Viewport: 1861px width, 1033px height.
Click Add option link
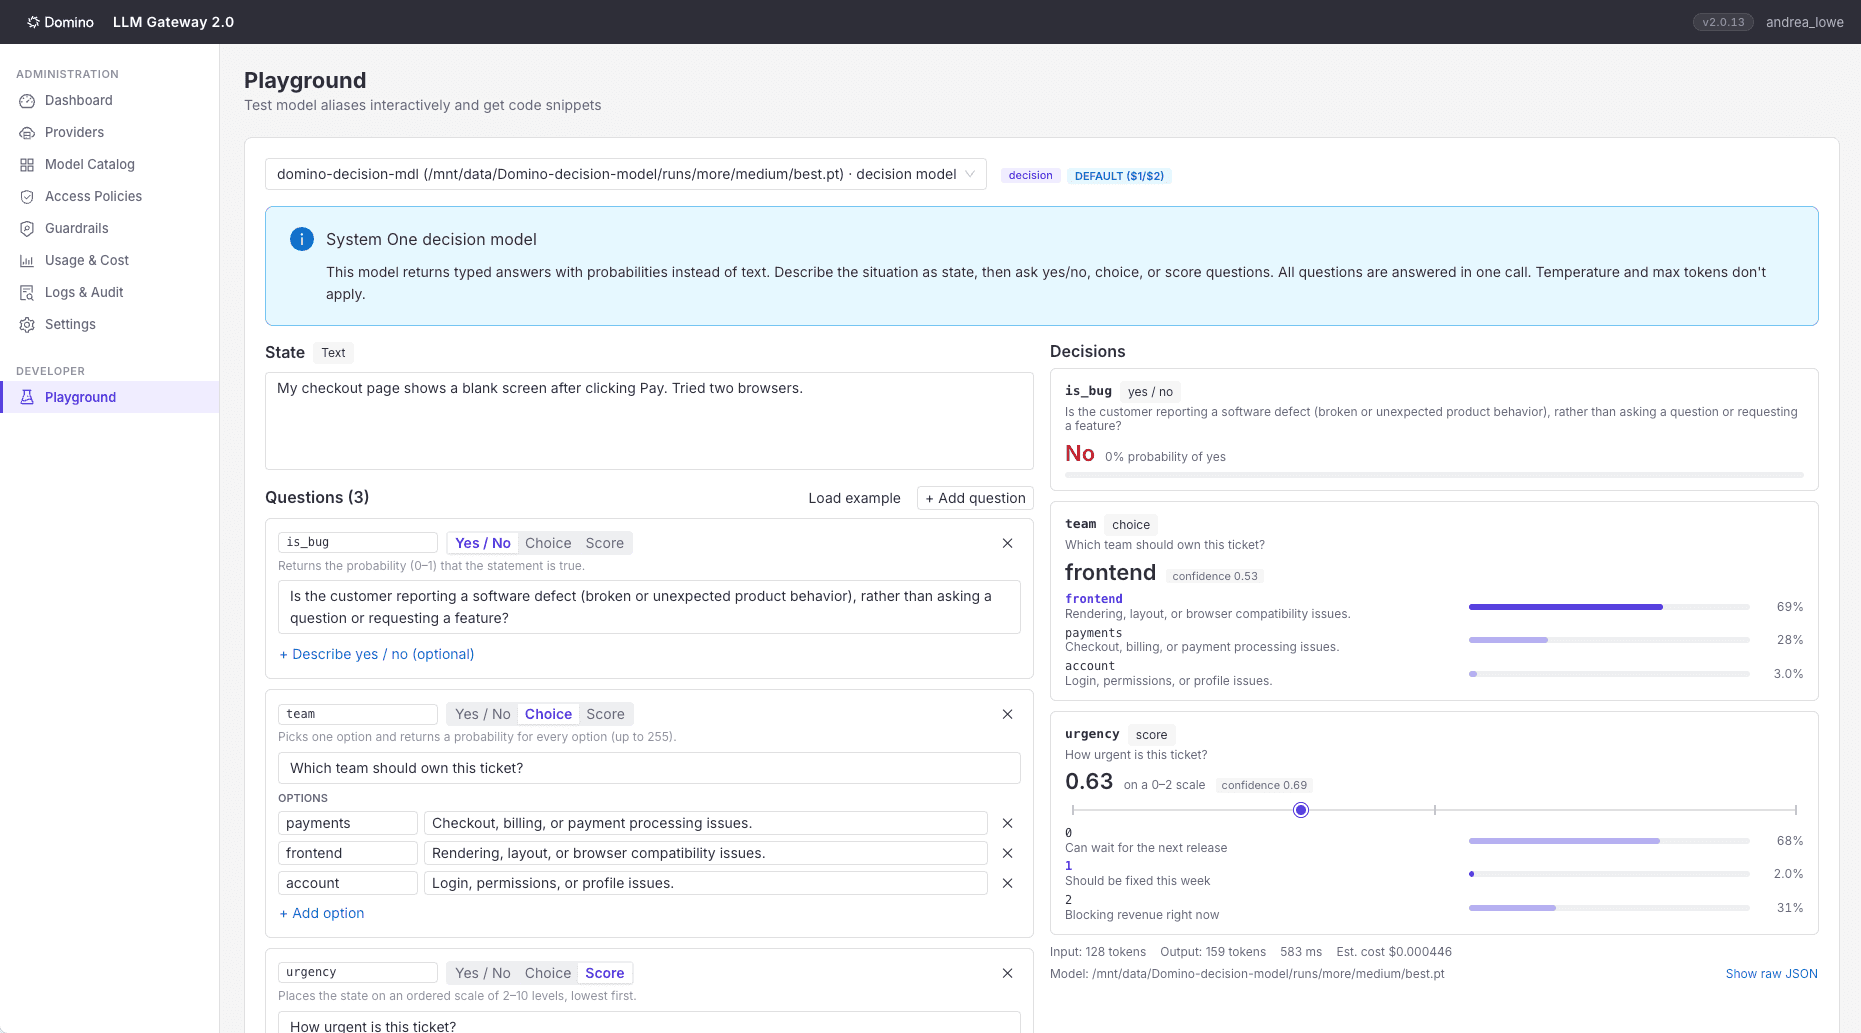[x=322, y=913]
